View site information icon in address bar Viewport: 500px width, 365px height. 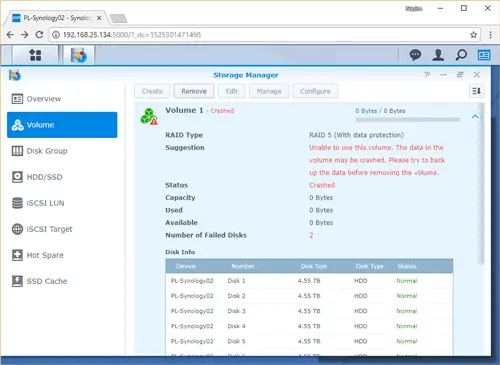[x=56, y=35]
